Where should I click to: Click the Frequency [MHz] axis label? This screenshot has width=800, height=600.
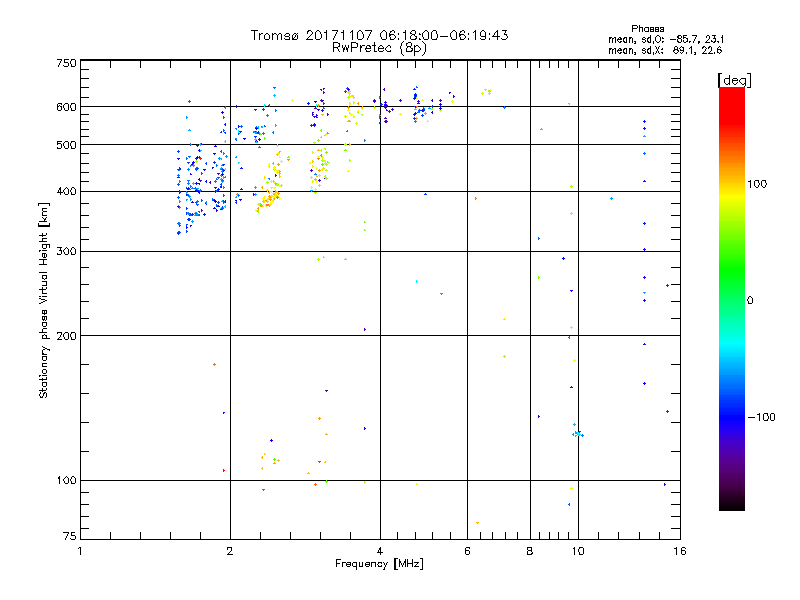click(x=378, y=564)
